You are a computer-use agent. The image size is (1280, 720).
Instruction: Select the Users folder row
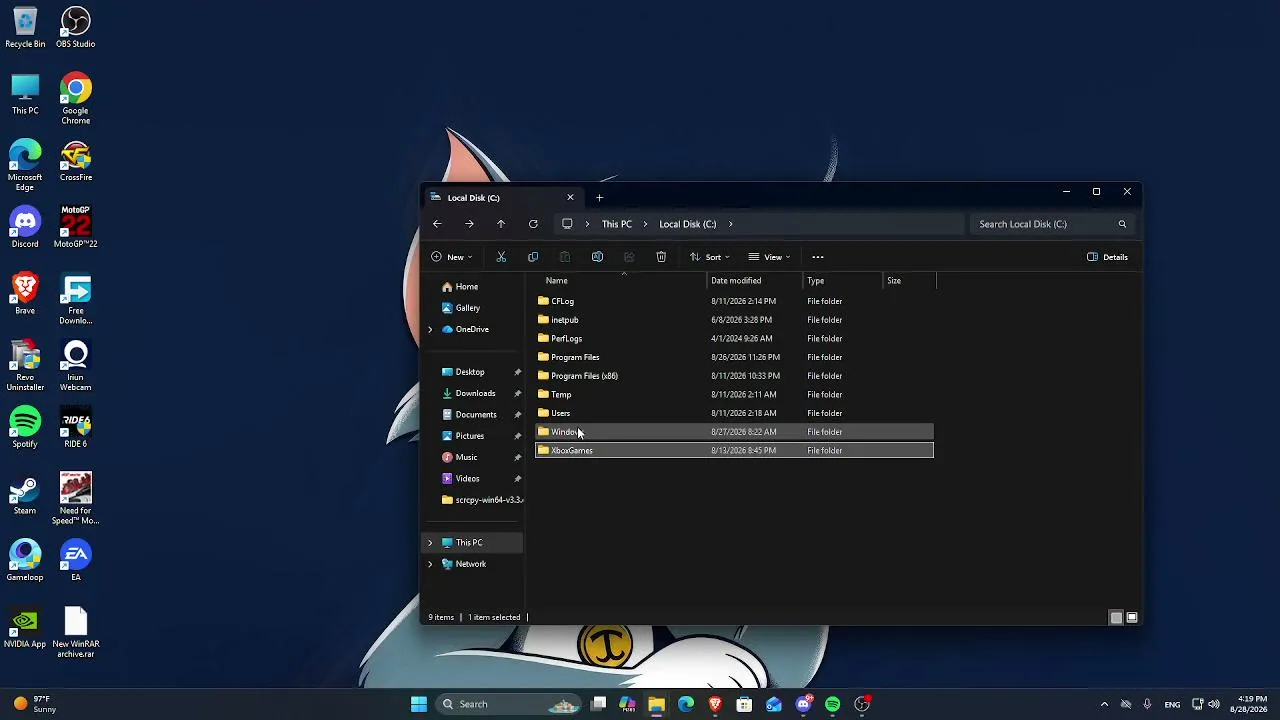[x=734, y=413]
